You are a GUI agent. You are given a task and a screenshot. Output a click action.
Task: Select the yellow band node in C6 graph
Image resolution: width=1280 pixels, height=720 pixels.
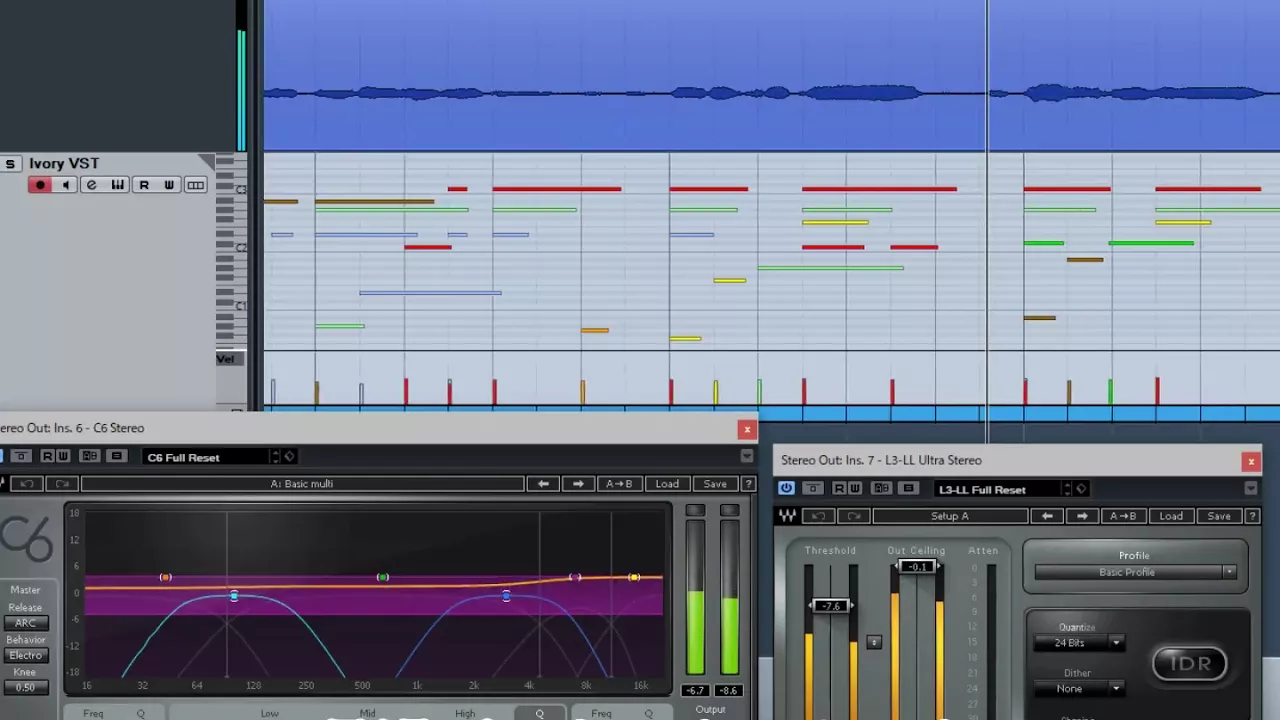634,577
